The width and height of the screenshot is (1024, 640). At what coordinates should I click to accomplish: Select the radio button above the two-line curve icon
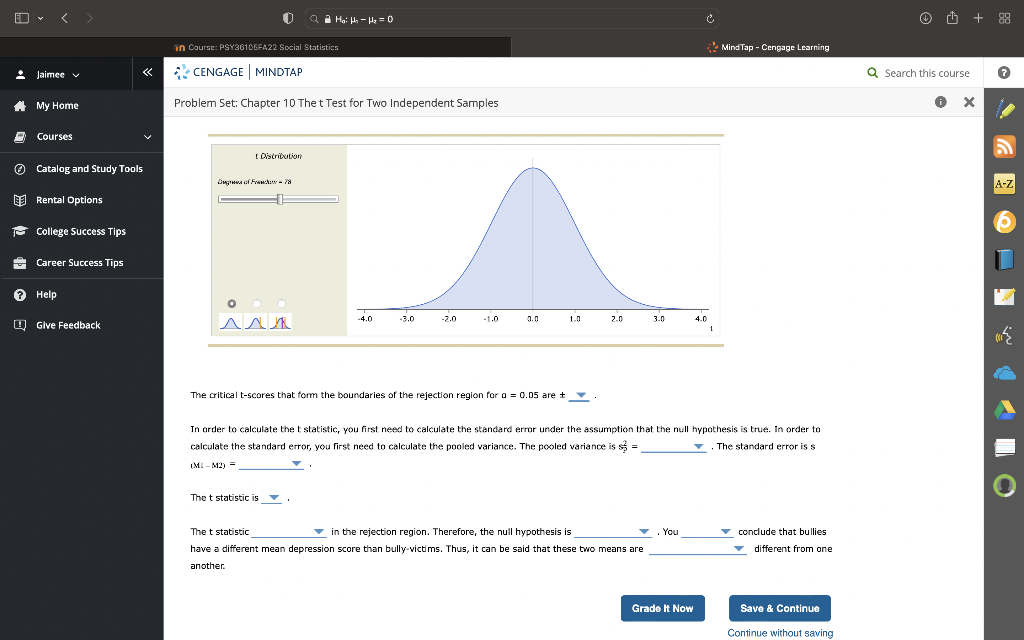coord(281,304)
